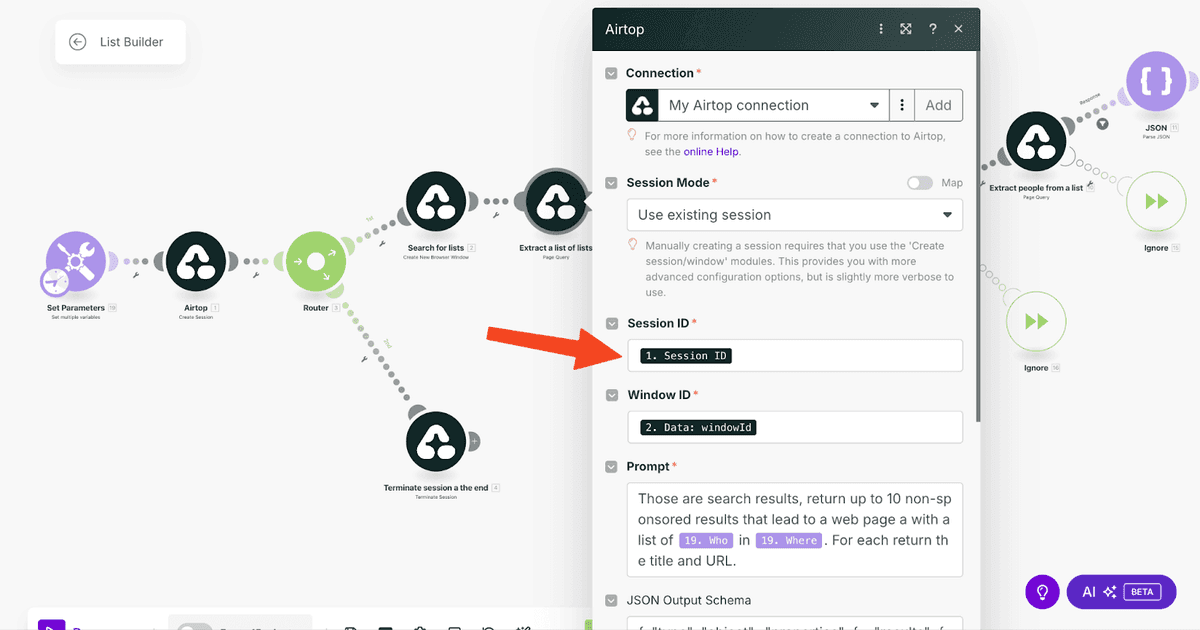1200x630 pixels.
Task: Toggle the Map switch for Session Mode
Action: (920, 183)
